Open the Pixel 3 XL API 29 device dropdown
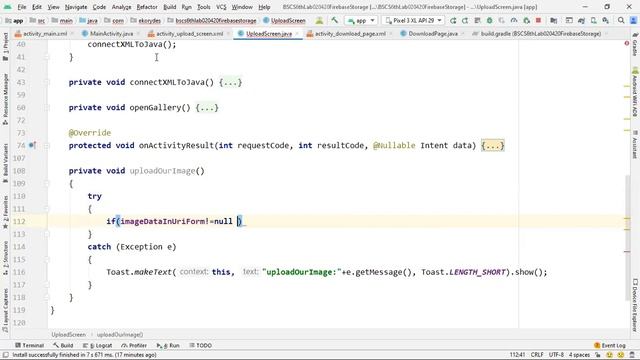Screen dimensions: 640x360 pyautogui.click(x=414, y=20)
